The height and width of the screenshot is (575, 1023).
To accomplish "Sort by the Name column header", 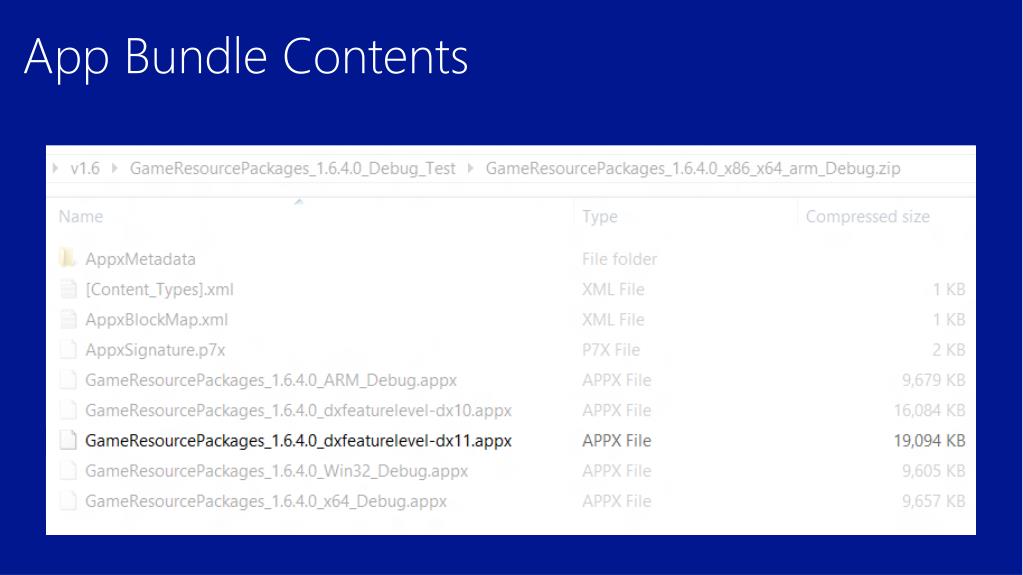I will 81,216.
